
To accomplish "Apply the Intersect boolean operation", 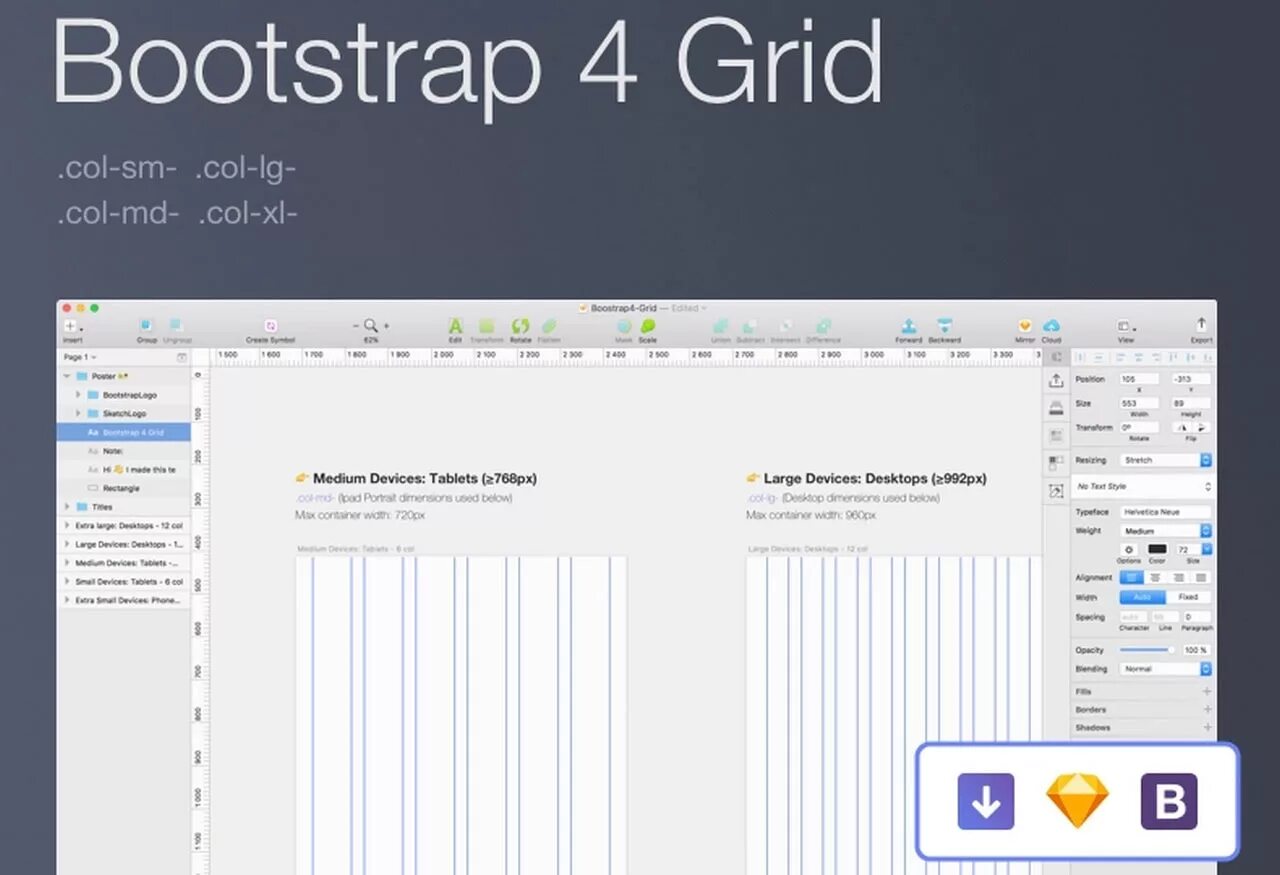I will [786, 326].
